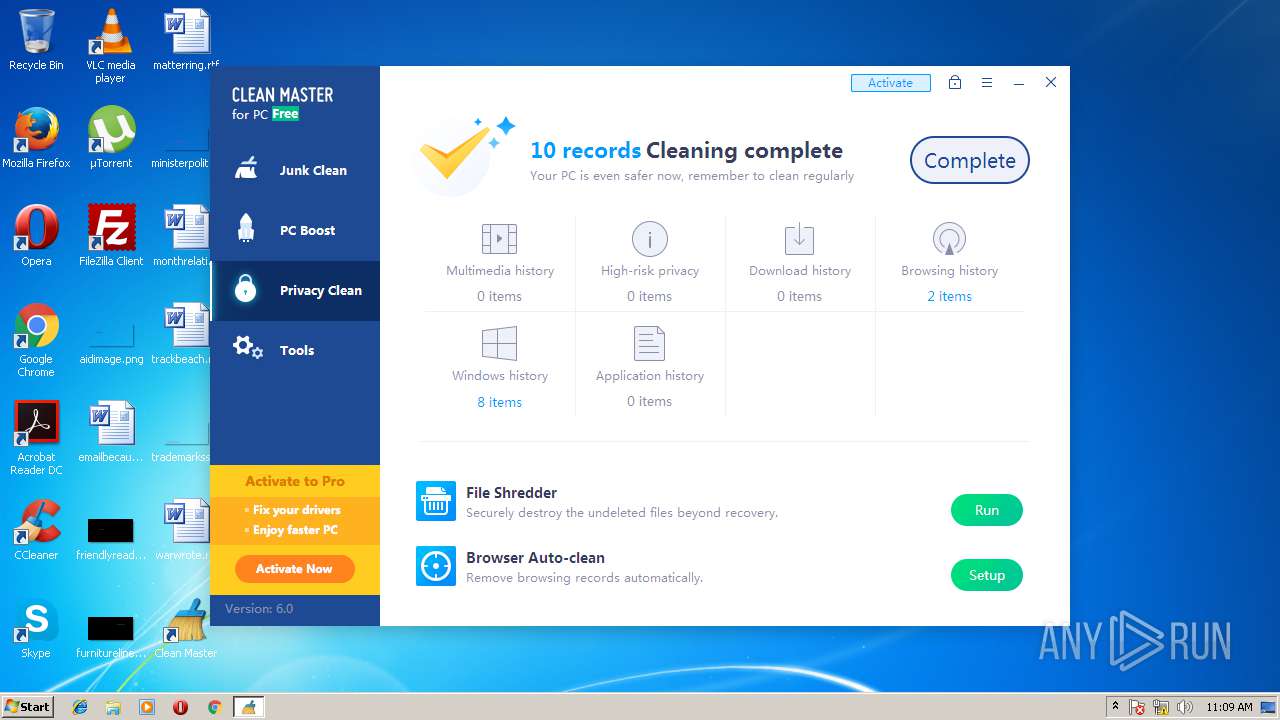Select the Clean Master desktop shortcut
Viewport: 1280px width, 720px height.
point(186,628)
